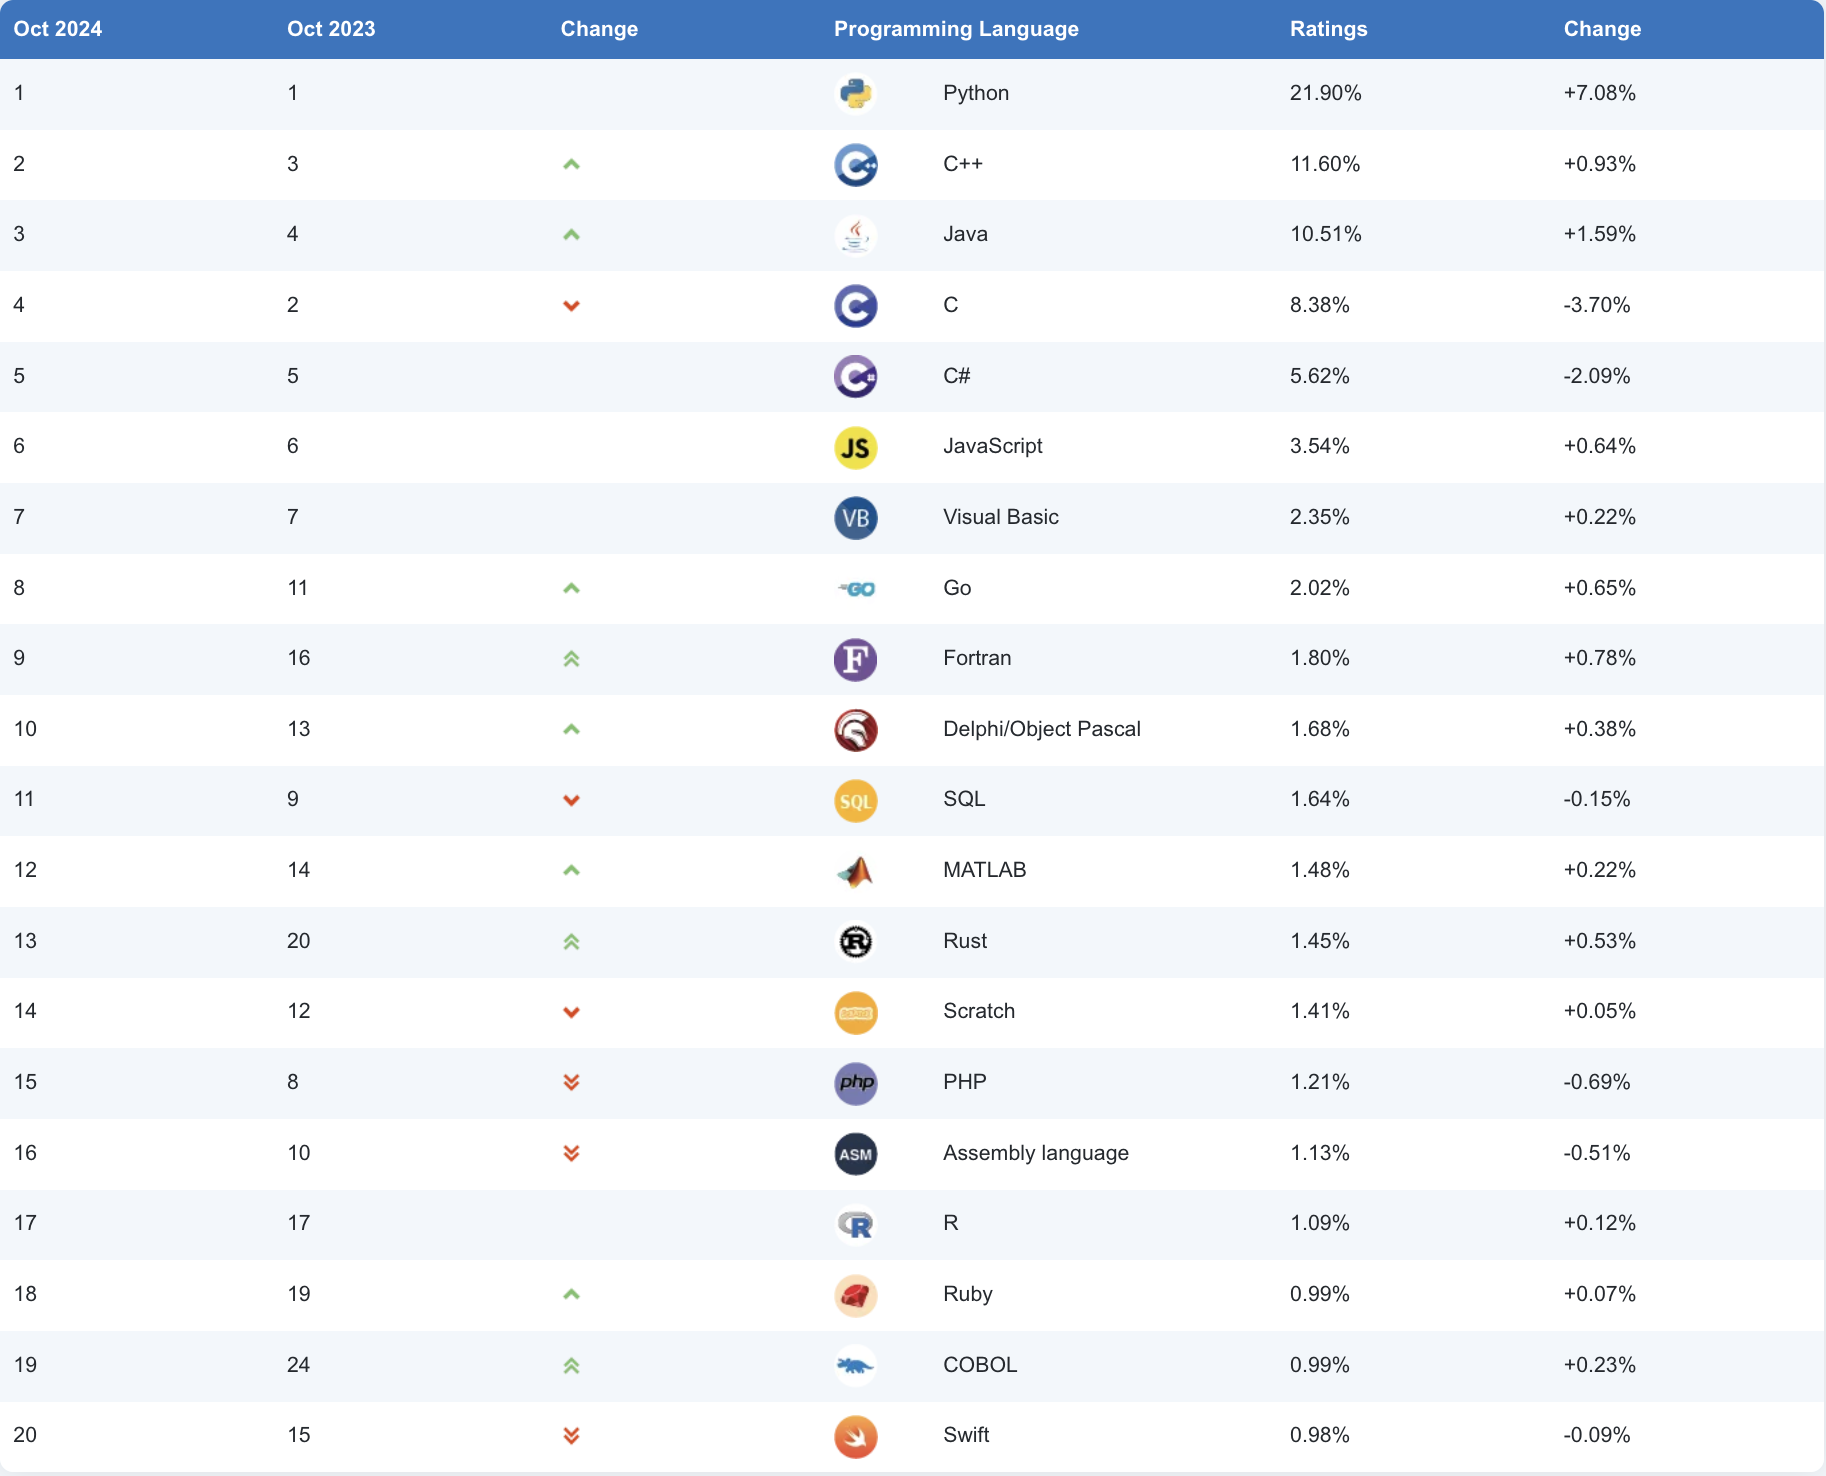This screenshot has height=1476, width=1826.
Task: Click the Python logo icon
Action: pyautogui.click(x=855, y=94)
